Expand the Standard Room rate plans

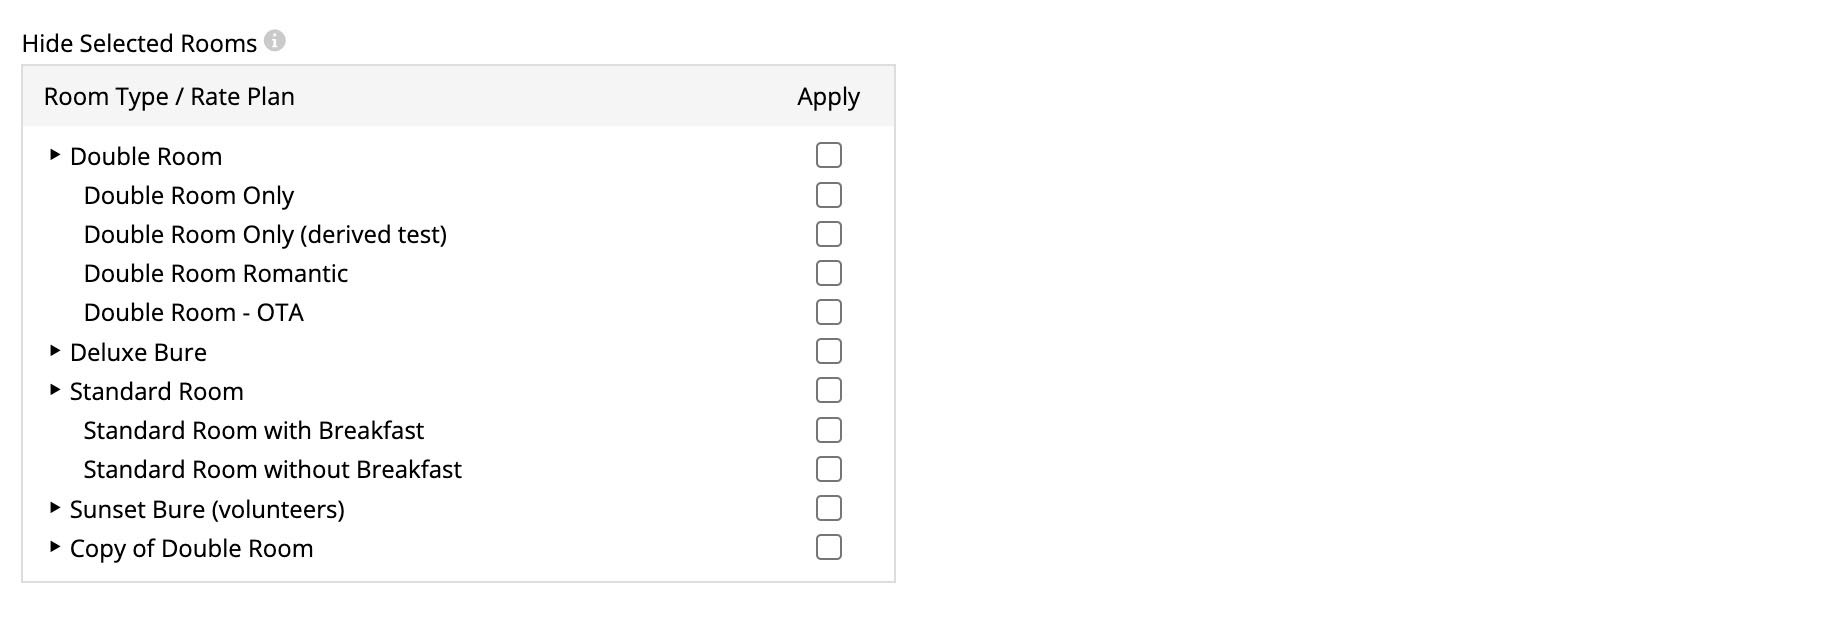tap(54, 390)
